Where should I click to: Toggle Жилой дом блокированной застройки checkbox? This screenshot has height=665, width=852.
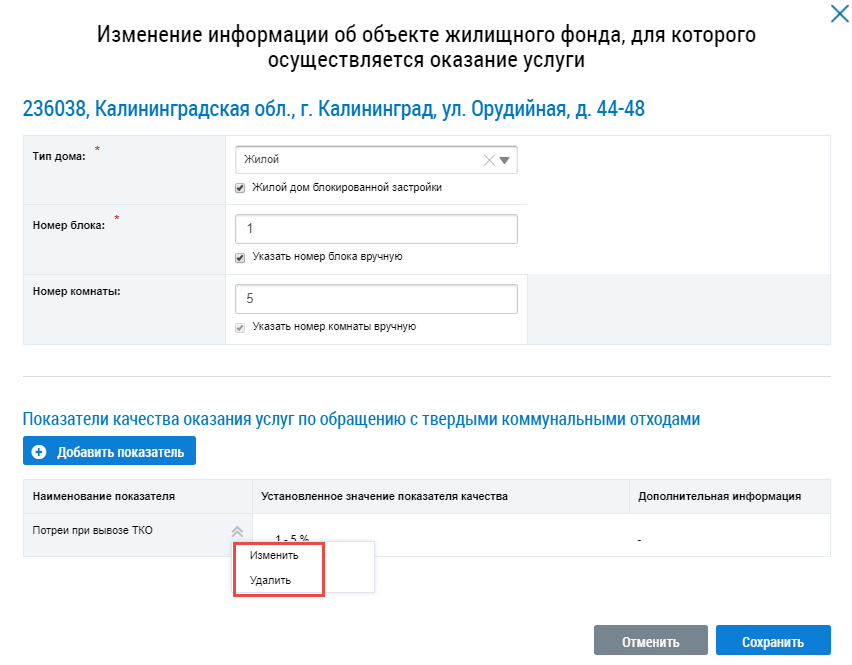point(240,187)
